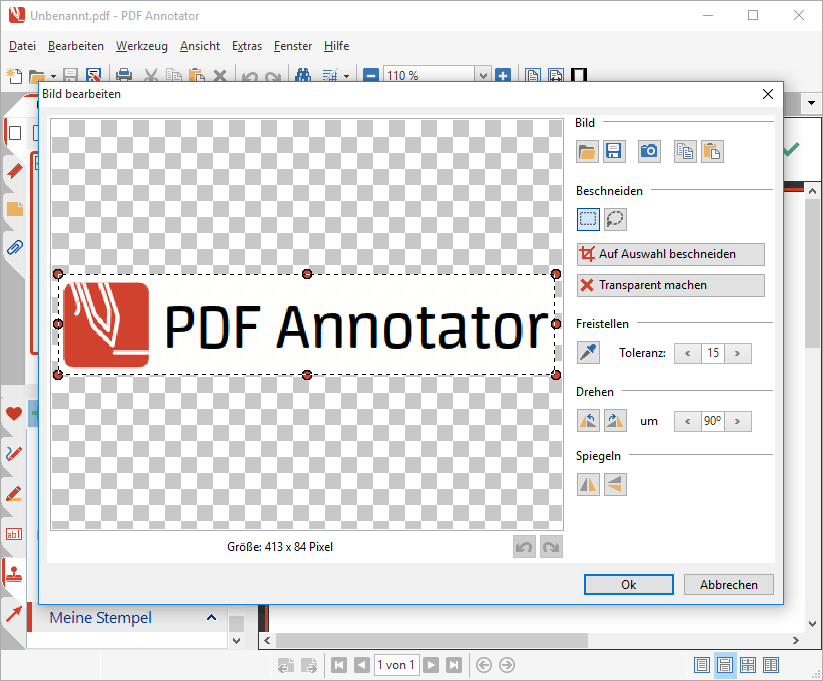Click Auf Auswahl beschneiden button
The image size is (823, 681).
pyautogui.click(x=670, y=254)
